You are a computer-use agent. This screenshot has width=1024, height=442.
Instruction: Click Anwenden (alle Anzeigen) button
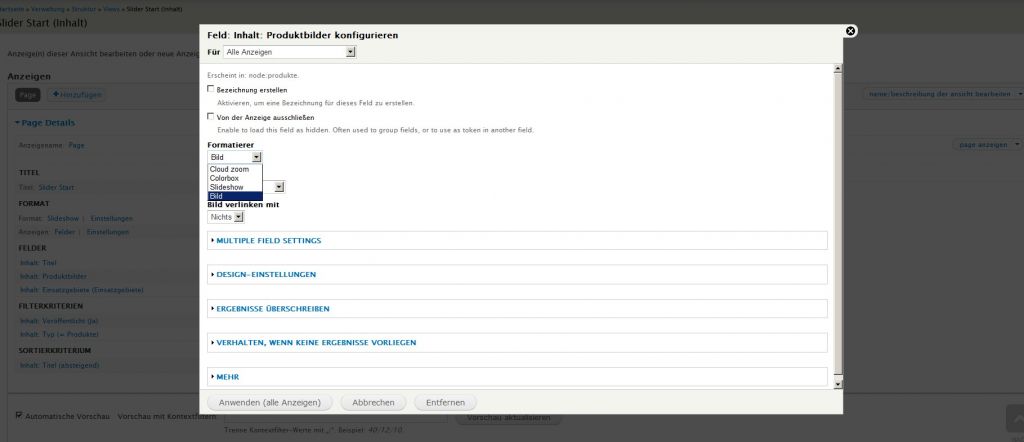[x=269, y=402]
